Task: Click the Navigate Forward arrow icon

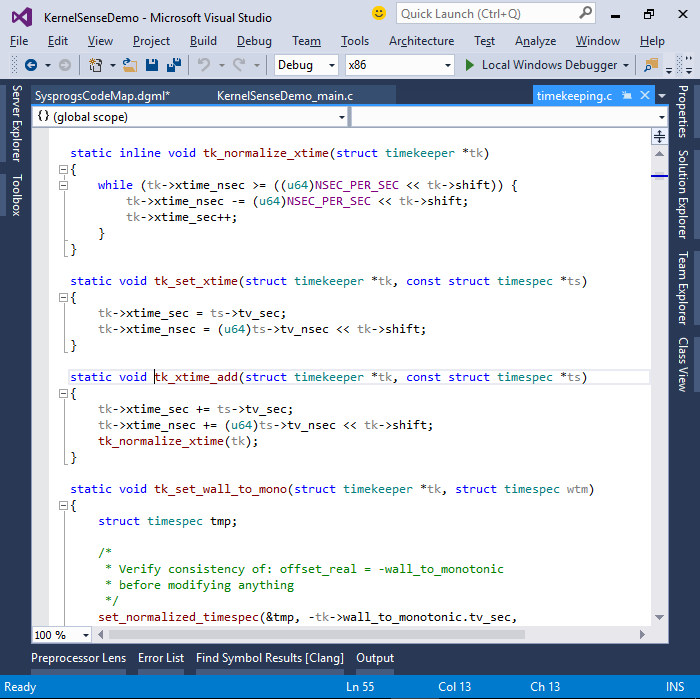Action: point(65,65)
